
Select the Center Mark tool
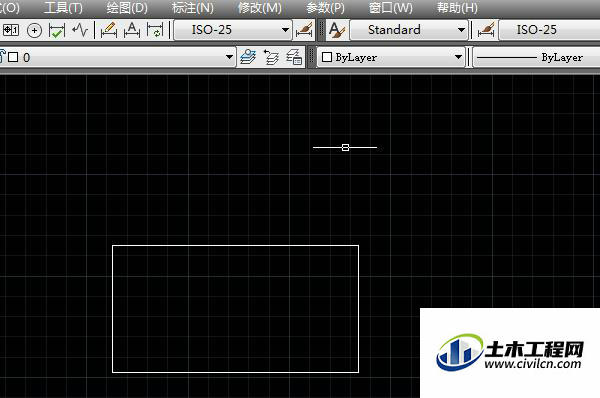[x=34, y=30]
